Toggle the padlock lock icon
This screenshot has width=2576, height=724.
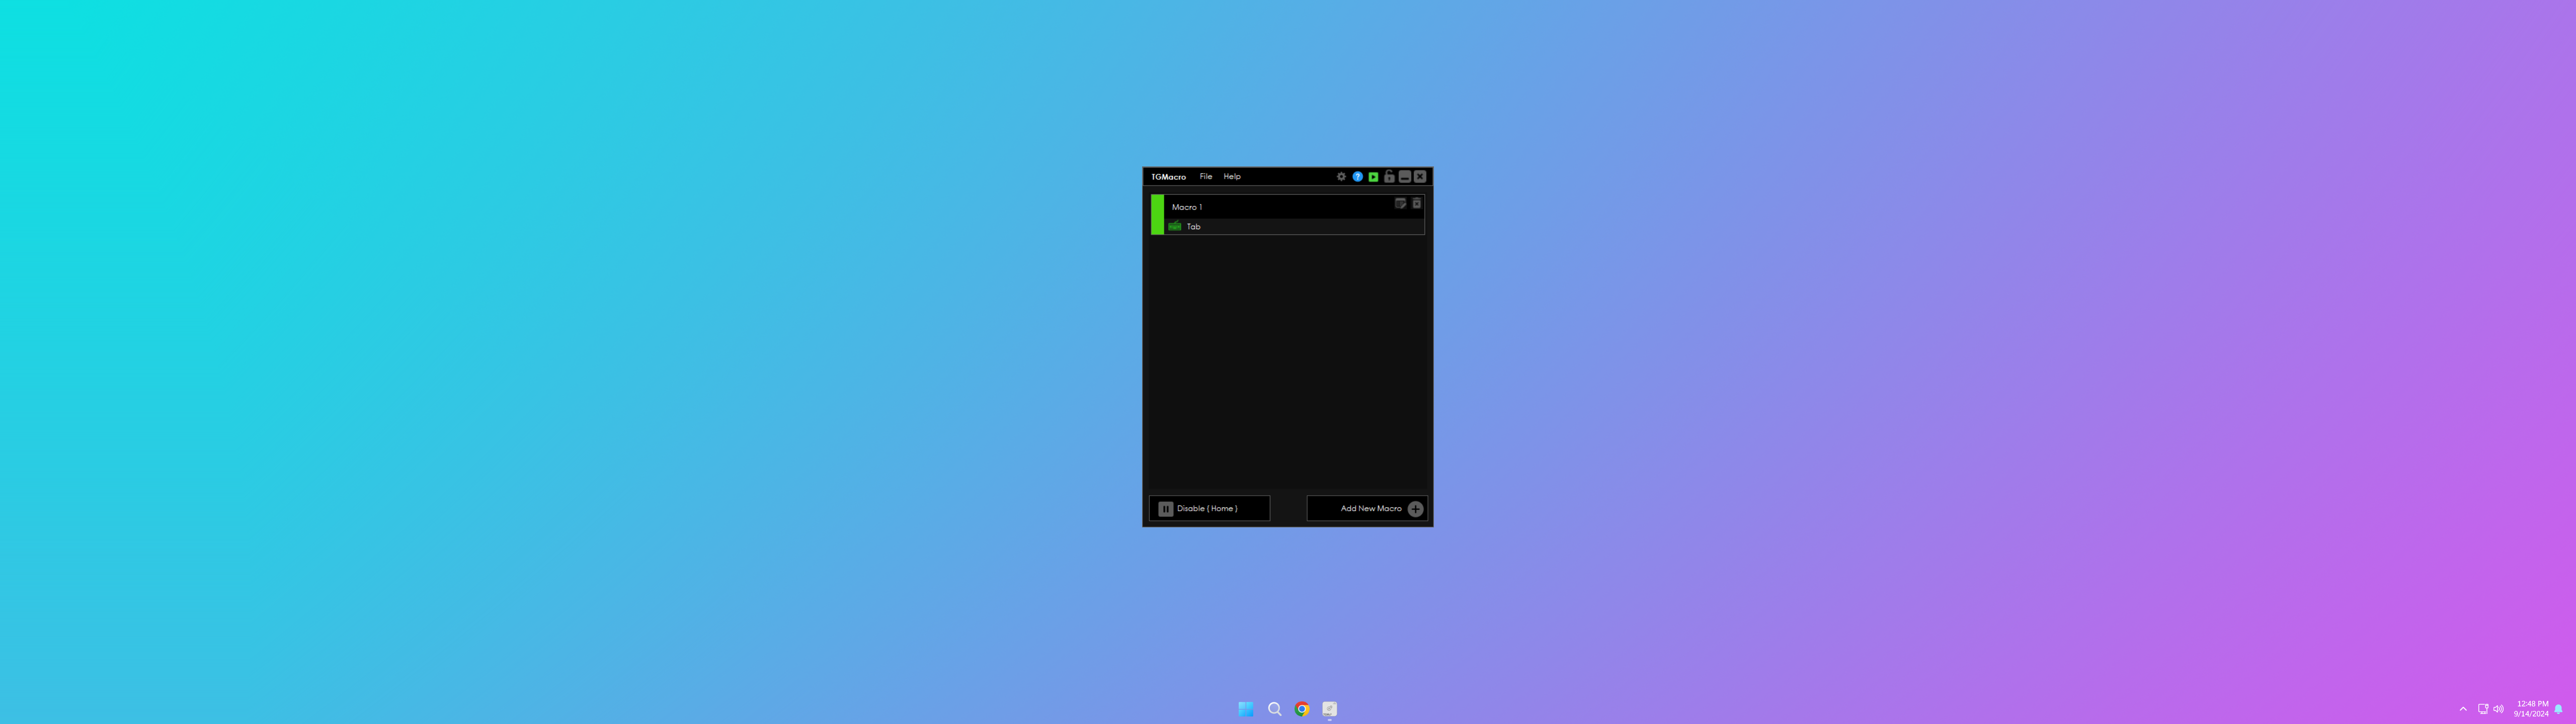(x=1389, y=176)
